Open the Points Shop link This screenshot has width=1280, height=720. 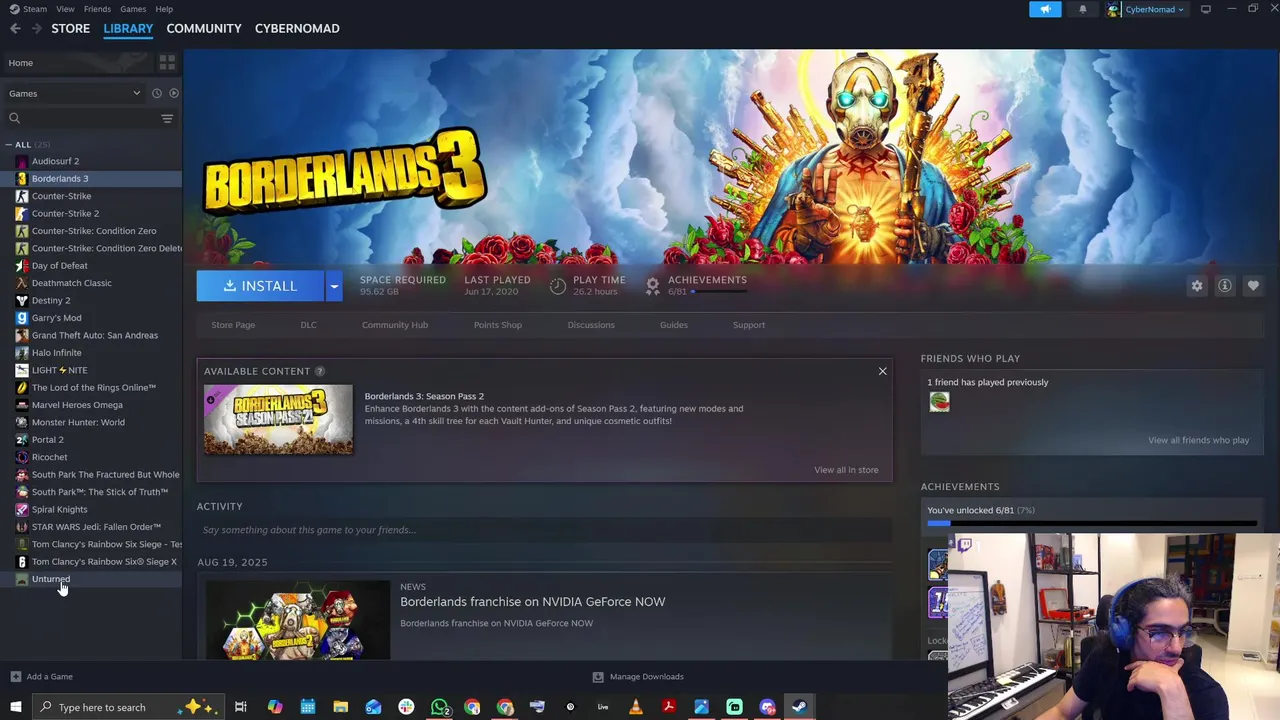498,325
